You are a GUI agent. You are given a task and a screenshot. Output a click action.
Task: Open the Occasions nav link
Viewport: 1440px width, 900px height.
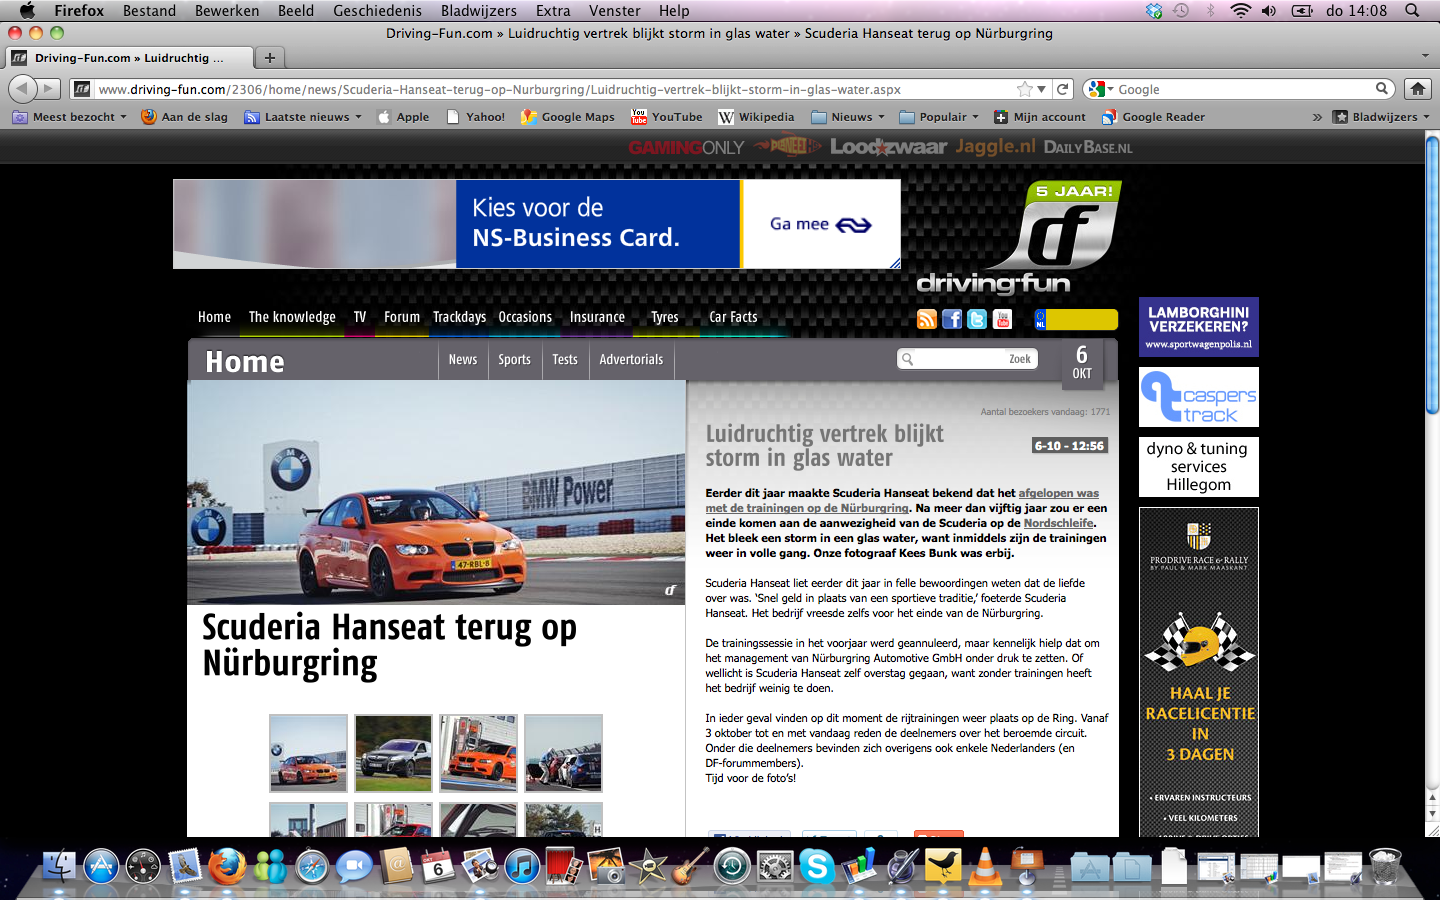point(525,317)
